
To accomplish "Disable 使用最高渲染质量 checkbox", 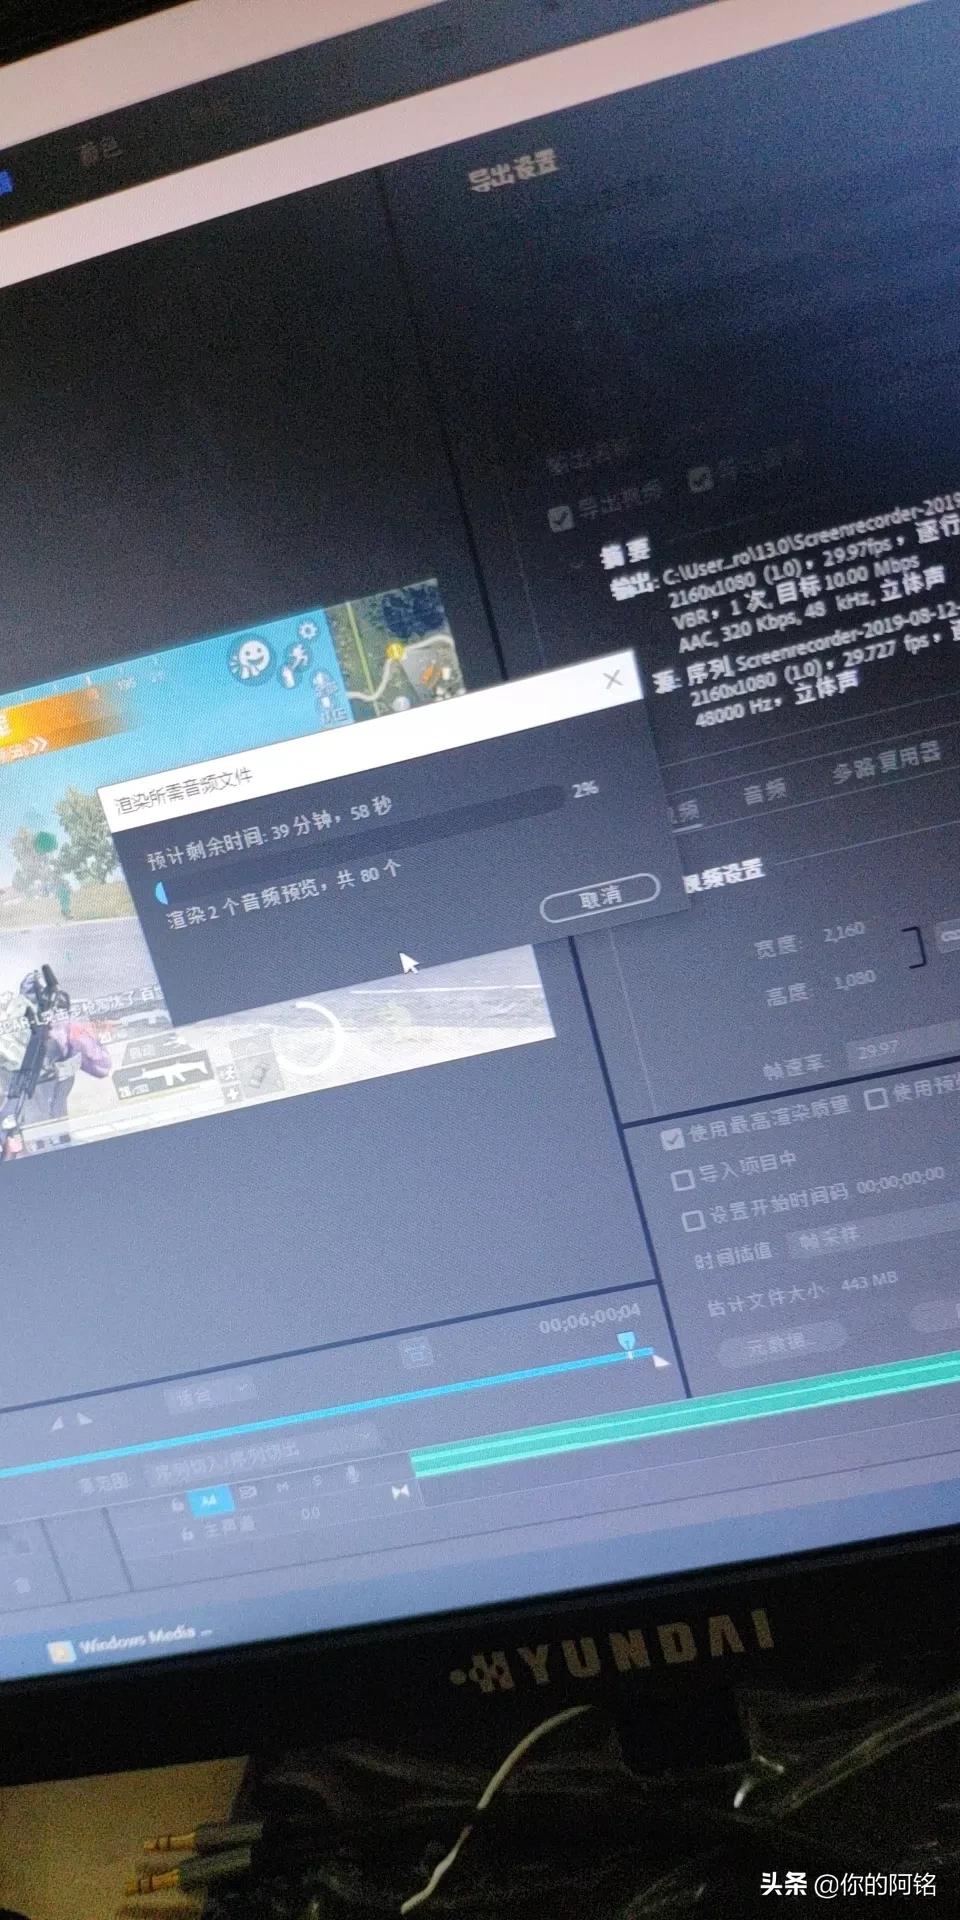I will [672, 1137].
